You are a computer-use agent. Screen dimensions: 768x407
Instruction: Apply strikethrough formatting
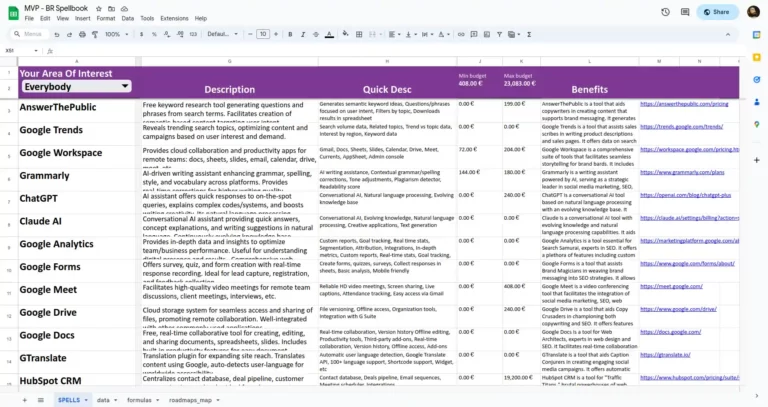tap(316, 34)
